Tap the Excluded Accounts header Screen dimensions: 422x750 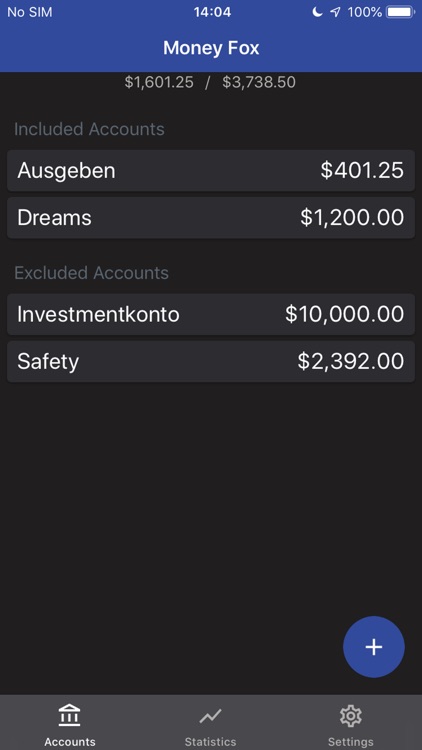pyautogui.click(x=91, y=273)
